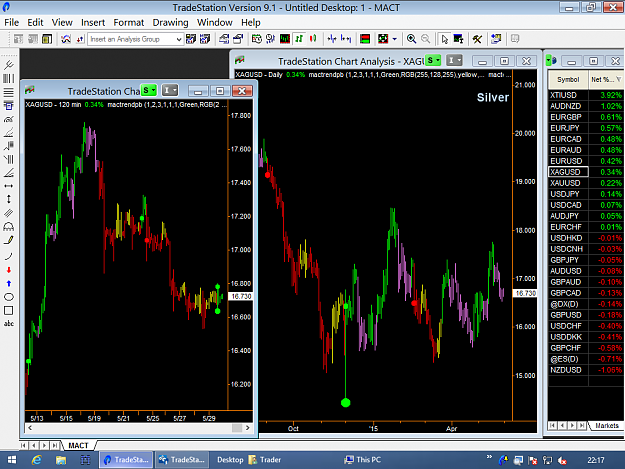Go to first workspace tab navigation arrow

[24, 445]
